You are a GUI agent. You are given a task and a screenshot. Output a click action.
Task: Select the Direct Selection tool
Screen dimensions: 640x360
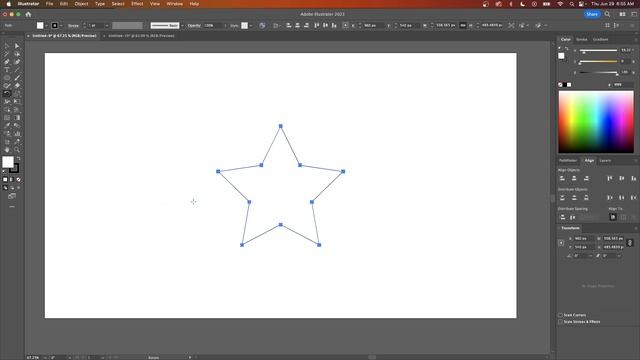17,46
